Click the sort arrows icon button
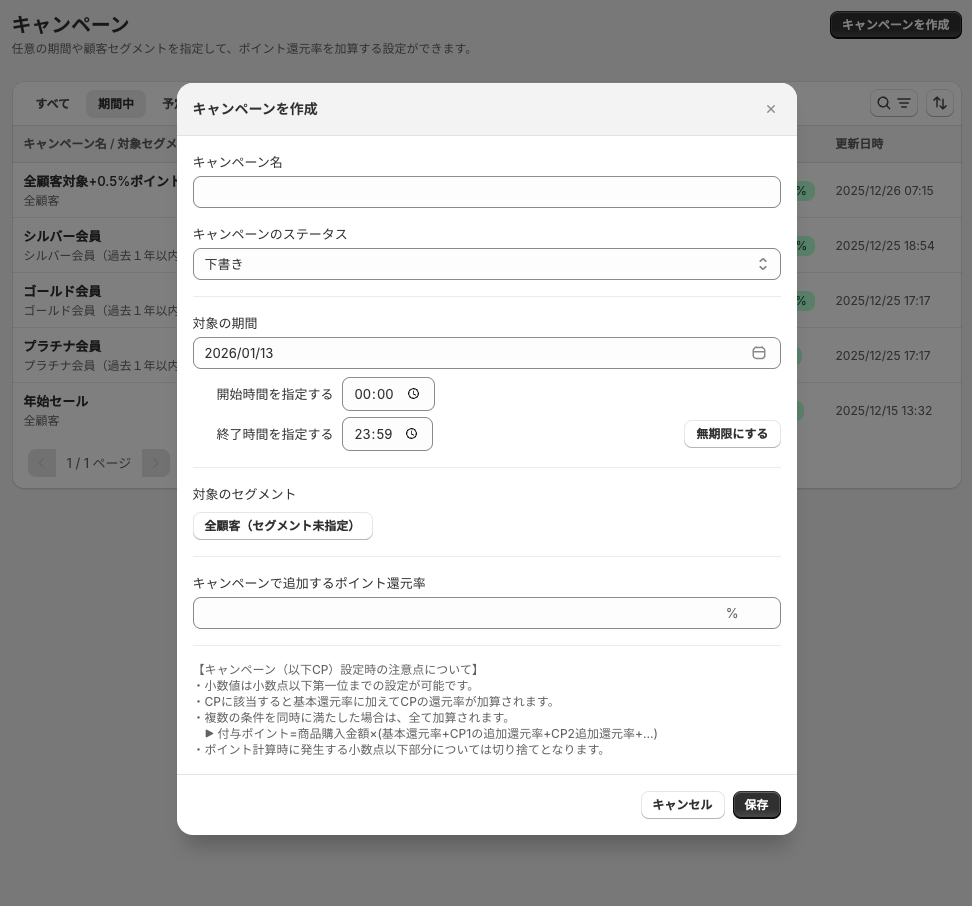The image size is (972, 906). point(939,103)
